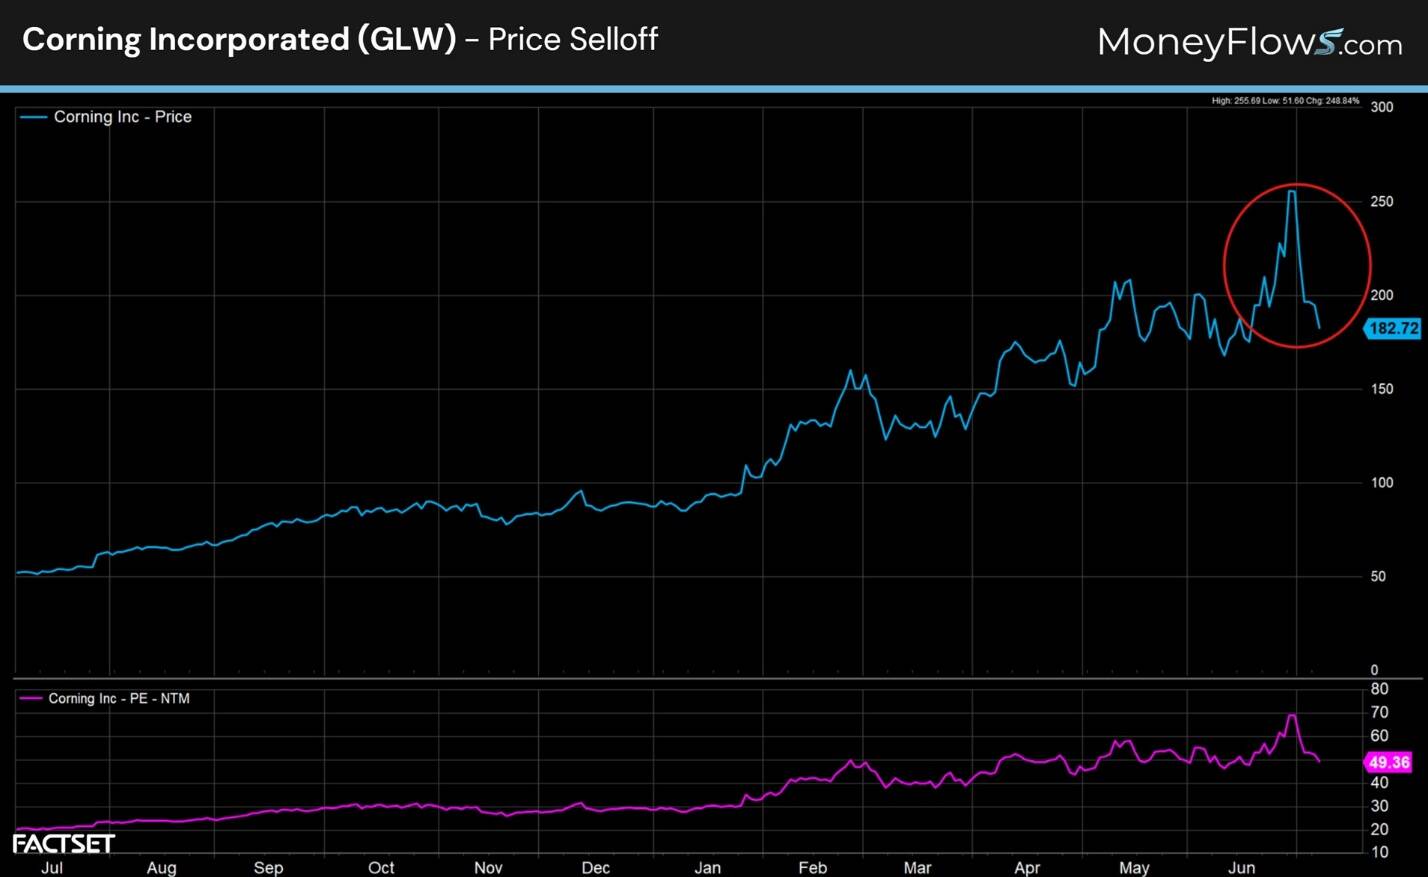Click the 40 label on the PE axis
This screenshot has height=877, width=1428.
(1379, 783)
